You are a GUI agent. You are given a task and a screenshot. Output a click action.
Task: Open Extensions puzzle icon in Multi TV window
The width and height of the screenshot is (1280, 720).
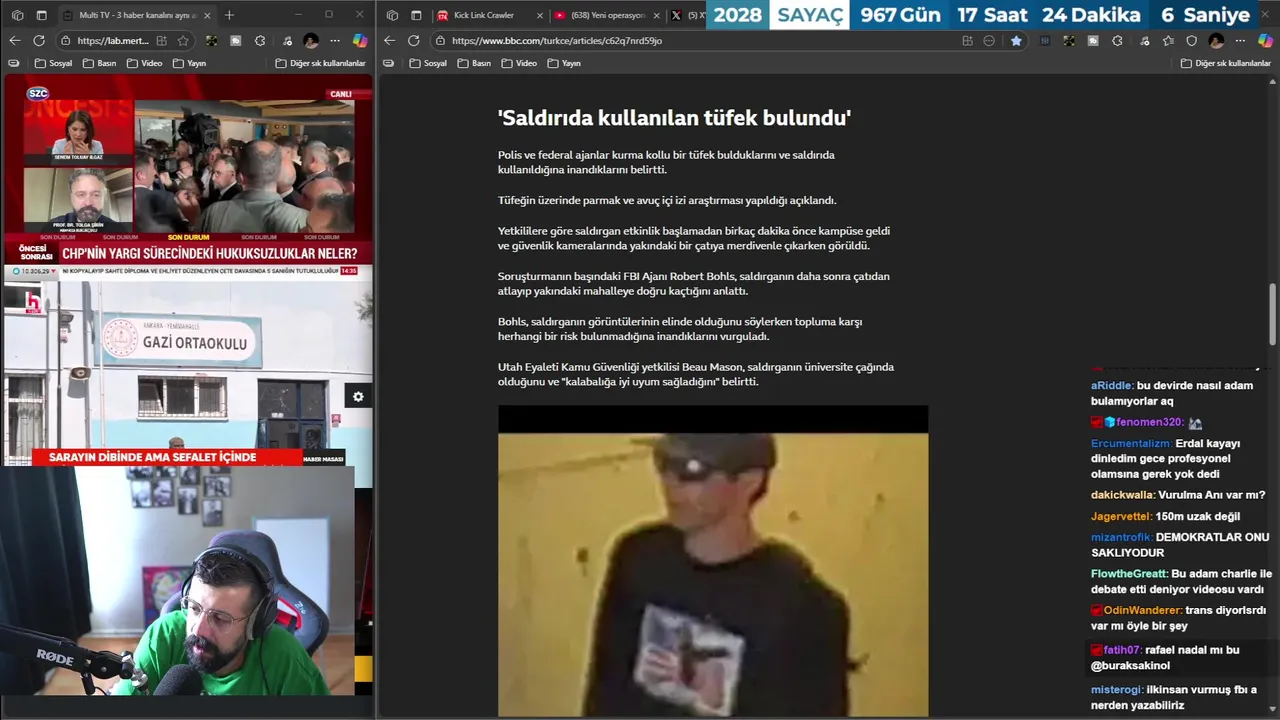point(260,40)
